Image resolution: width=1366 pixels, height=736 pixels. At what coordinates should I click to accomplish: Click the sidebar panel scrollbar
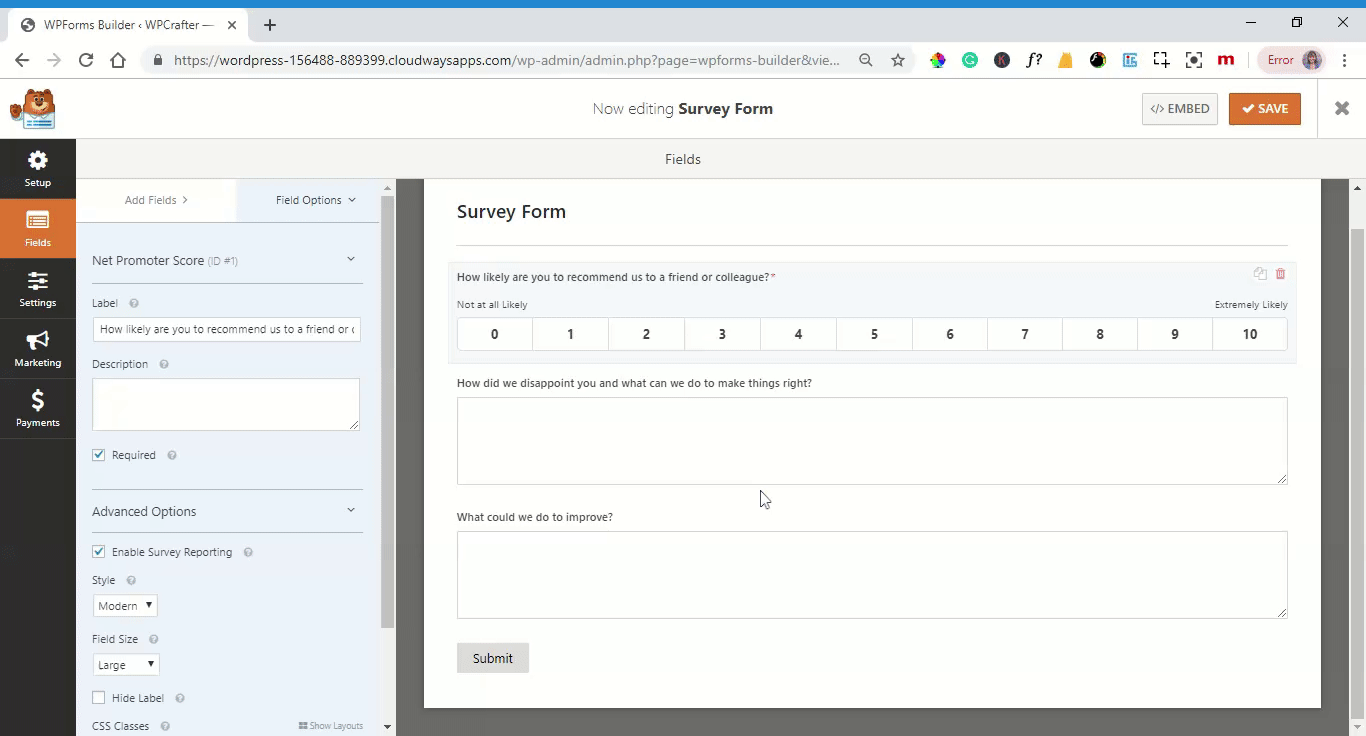pyautogui.click(x=388, y=412)
